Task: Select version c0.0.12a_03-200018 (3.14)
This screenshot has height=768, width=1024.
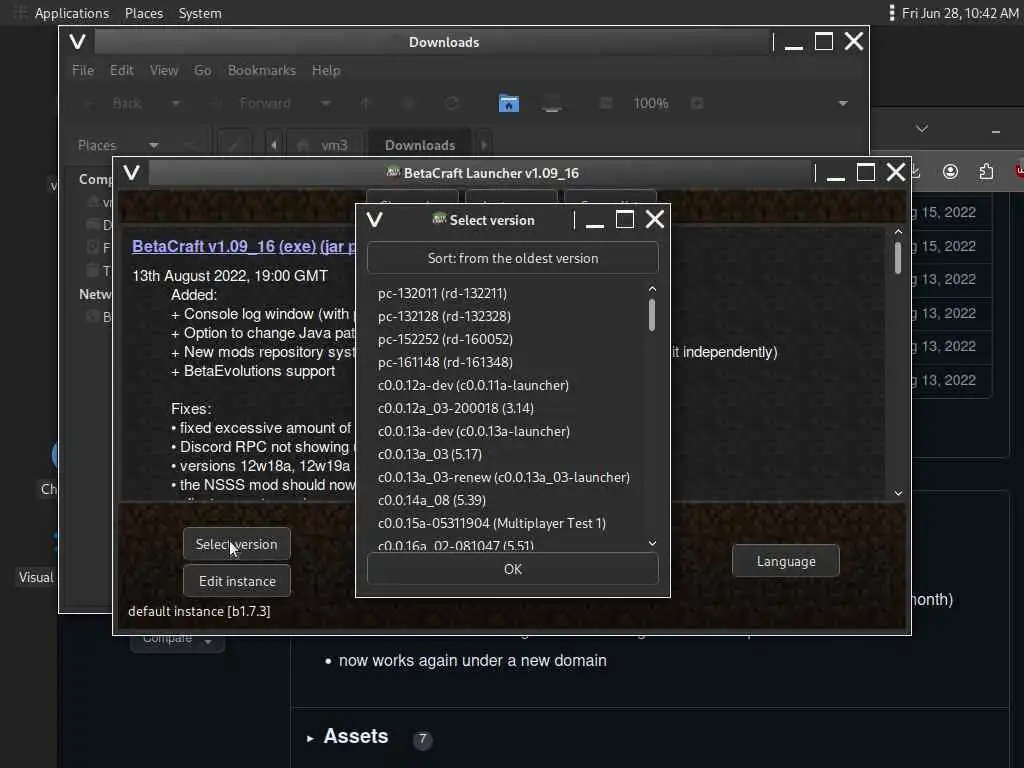Action: (455, 408)
